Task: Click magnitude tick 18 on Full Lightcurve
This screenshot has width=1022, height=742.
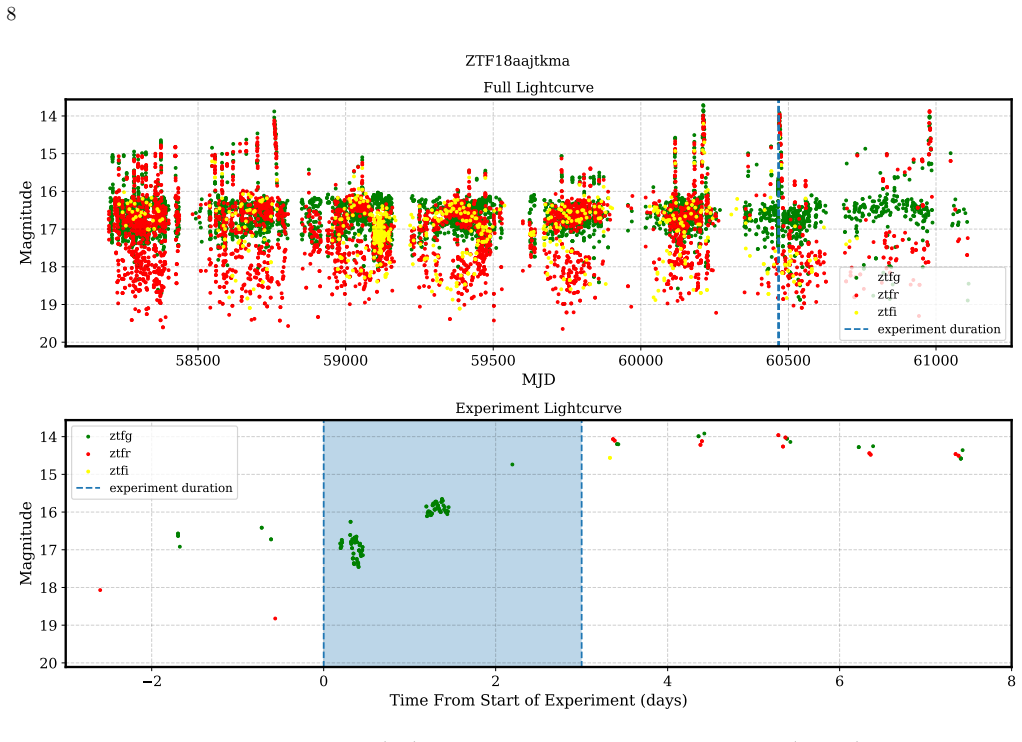Action: click(x=48, y=267)
